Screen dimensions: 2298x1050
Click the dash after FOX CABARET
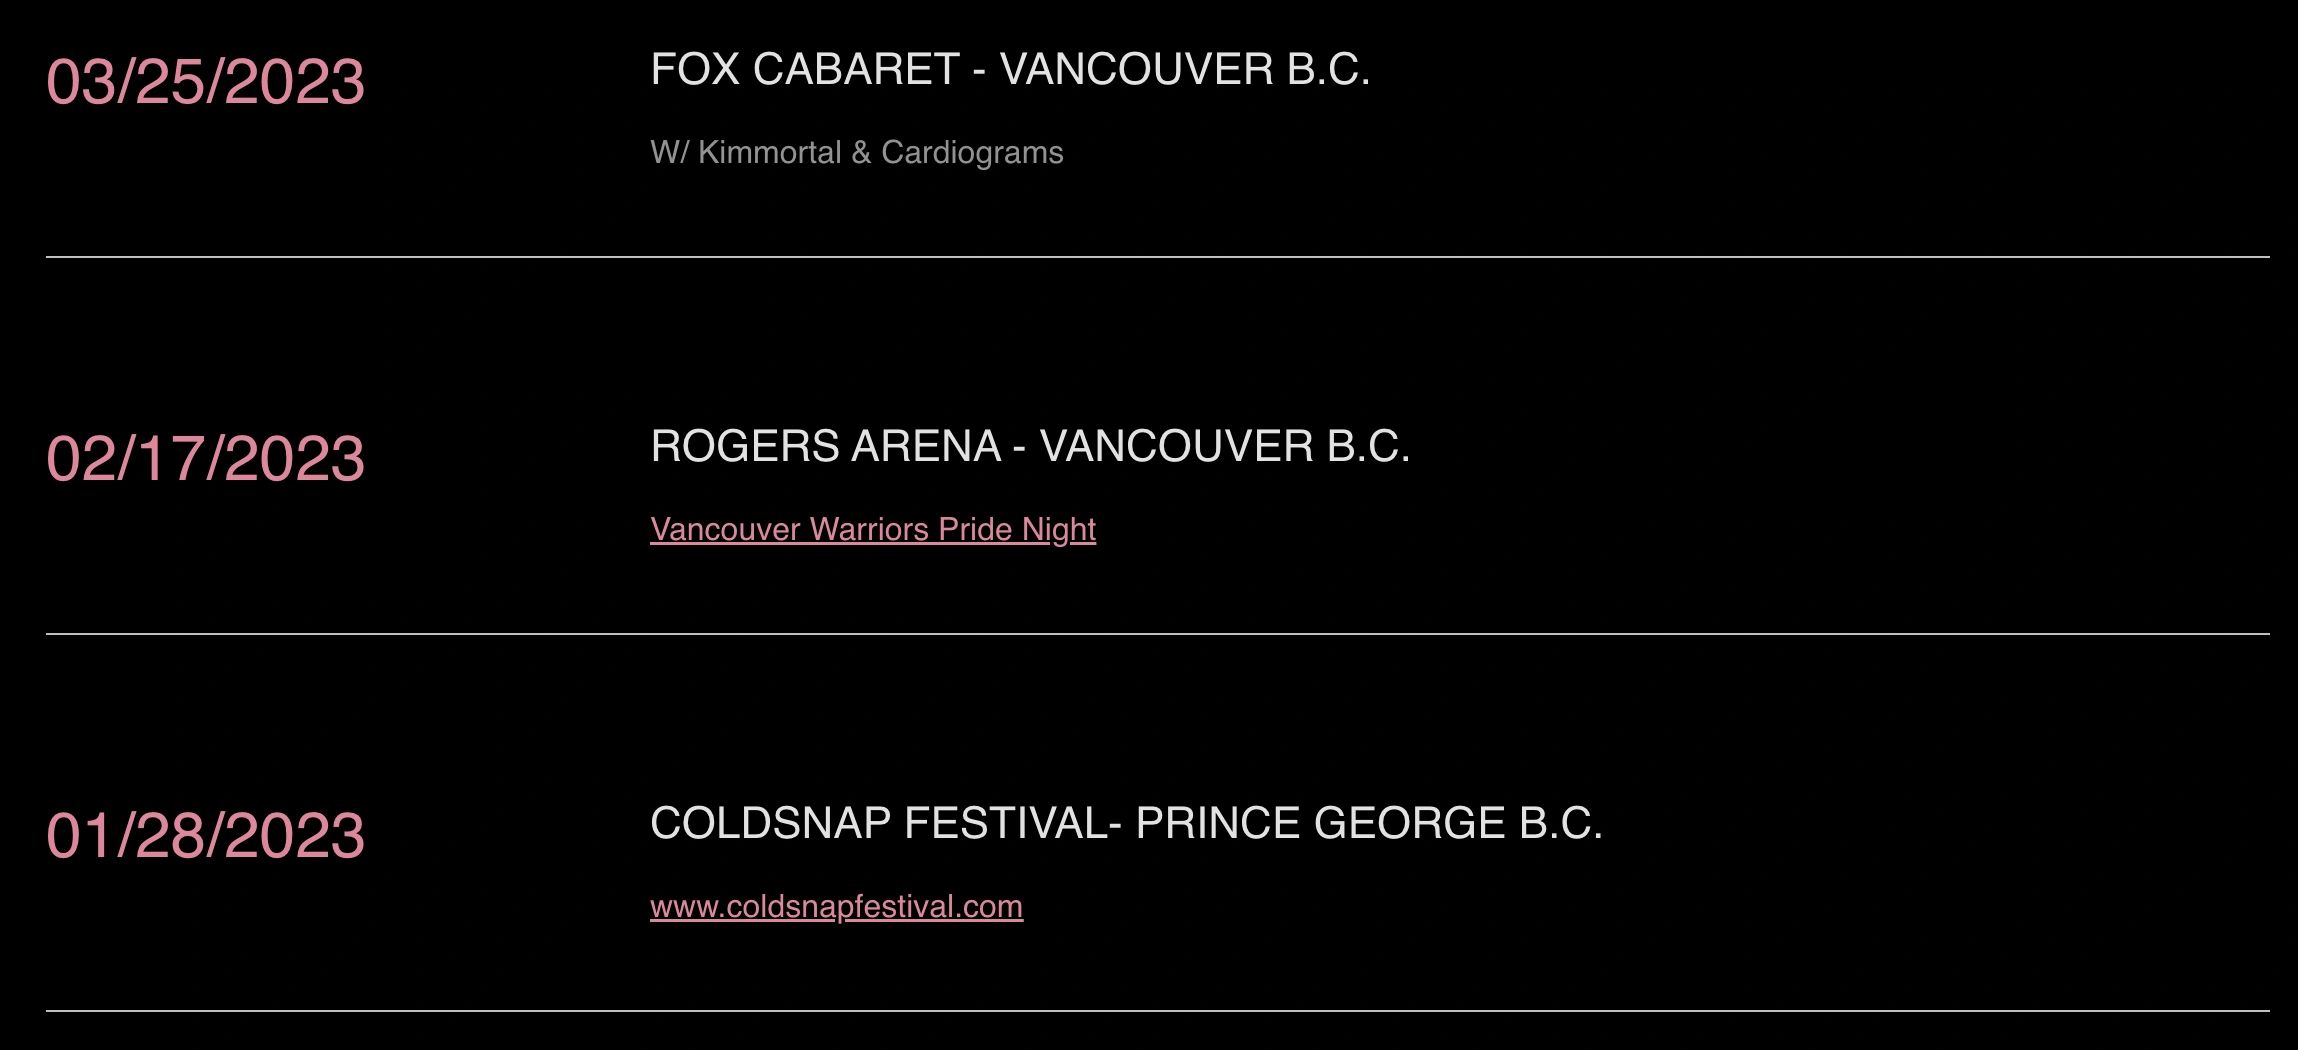pos(979,71)
